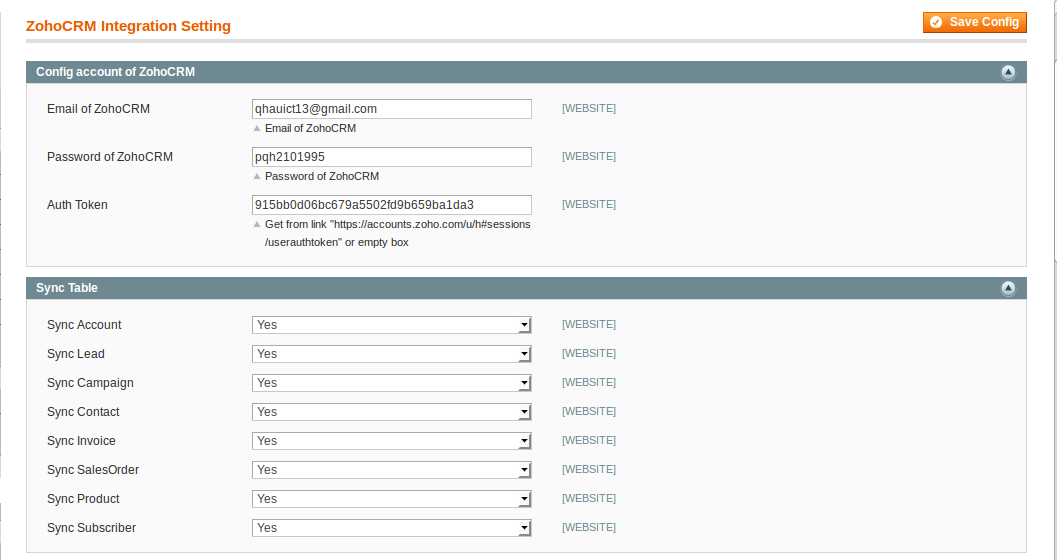The image size is (1057, 560).
Task: Open the Sync Contact dropdown
Action: click(392, 412)
